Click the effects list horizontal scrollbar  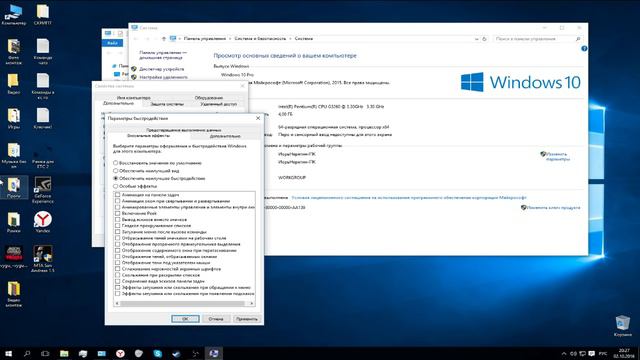[x=184, y=303]
